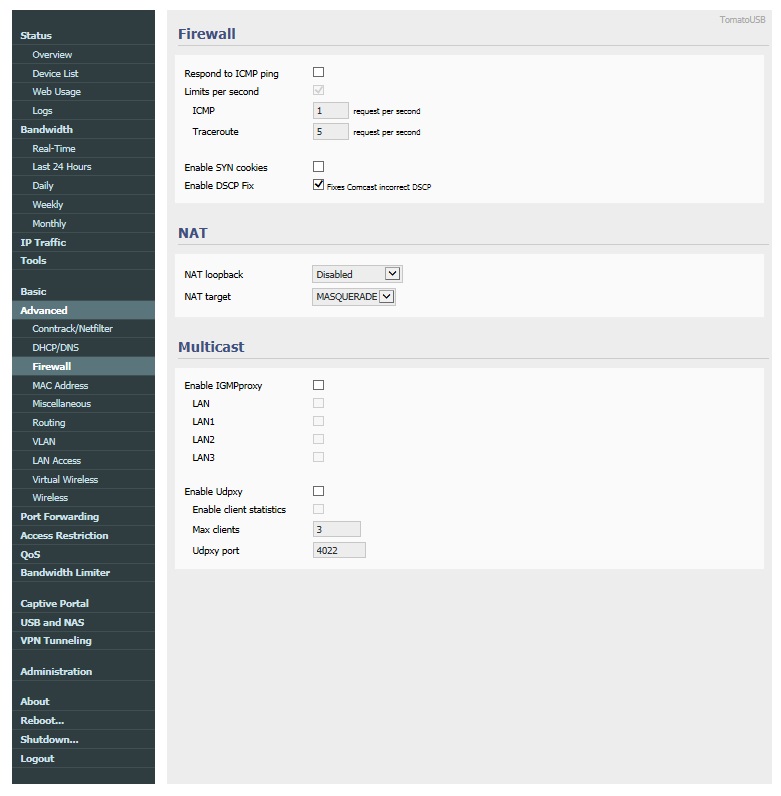781x796 pixels.
Task: Toggle Enable client statistics checkbox
Action: 318,509
